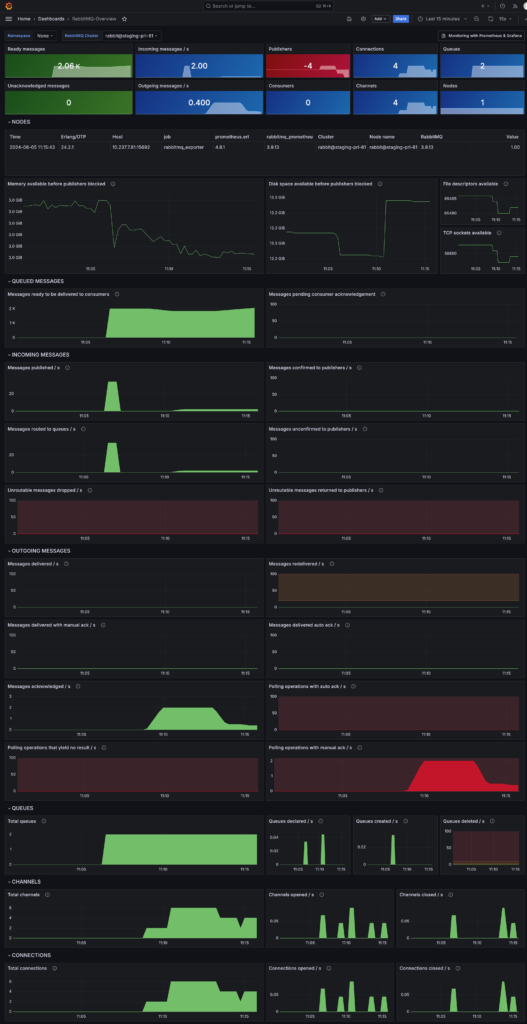This screenshot has width=527, height=1024.
Task: Open the Namespace None dropdown
Action: (x=46, y=36)
